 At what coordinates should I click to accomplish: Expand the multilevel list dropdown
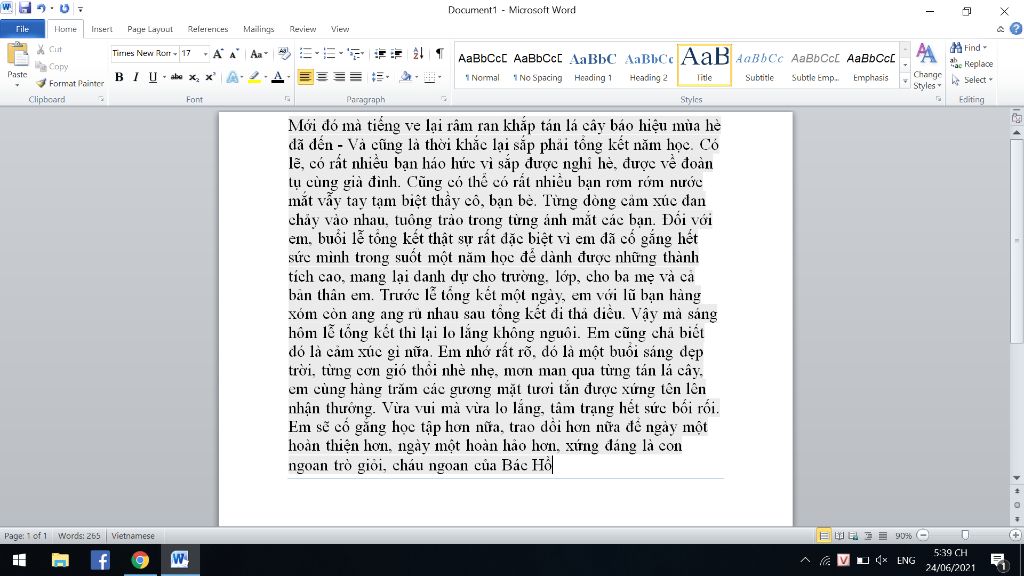(x=362, y=54)
